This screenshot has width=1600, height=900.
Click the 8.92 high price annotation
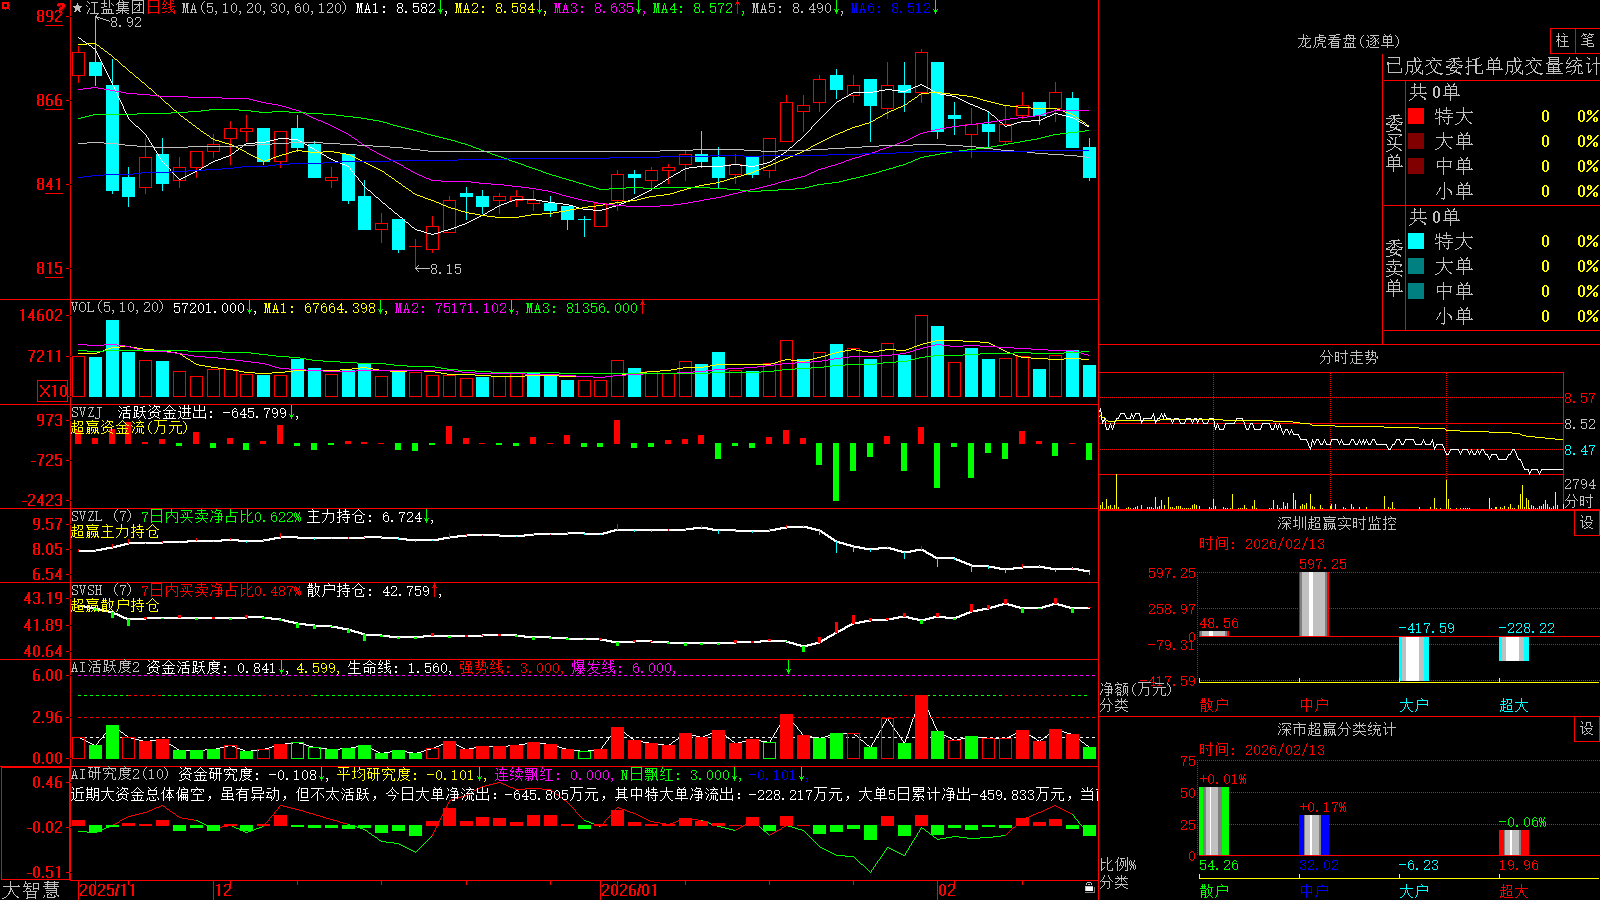click(125, 22)
